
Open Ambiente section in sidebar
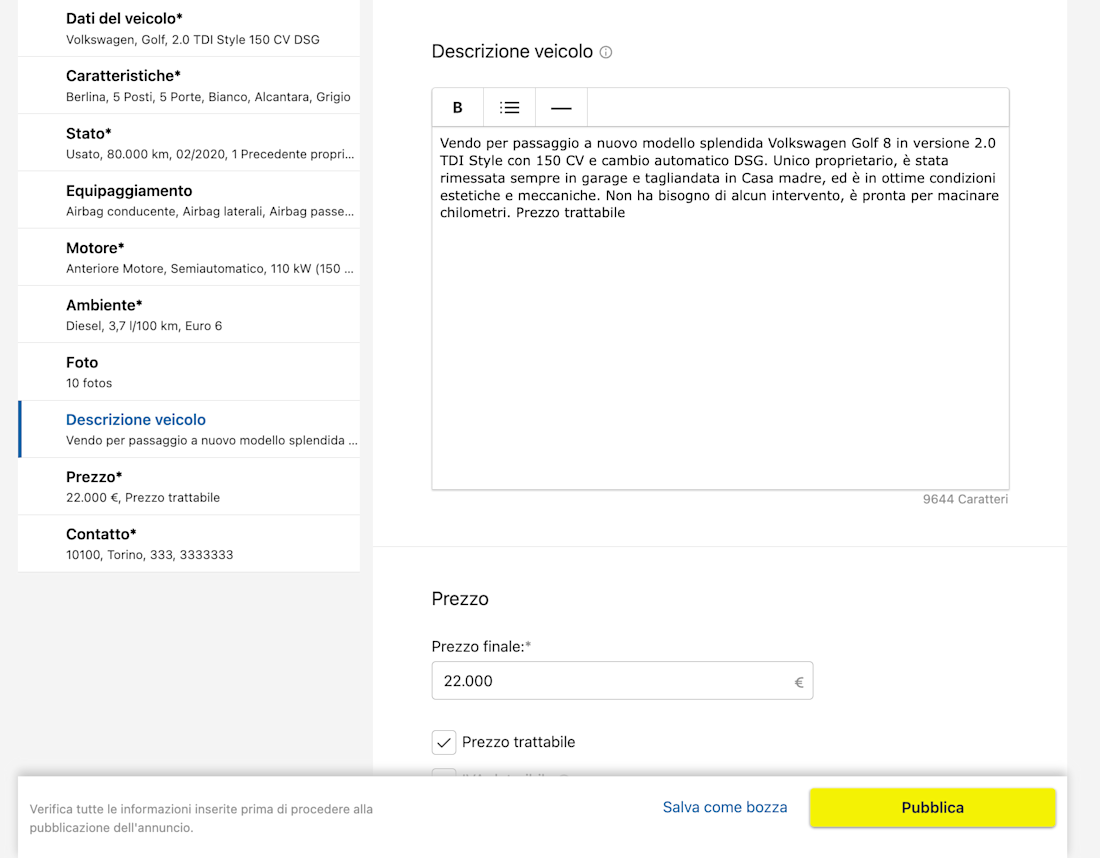189,315
